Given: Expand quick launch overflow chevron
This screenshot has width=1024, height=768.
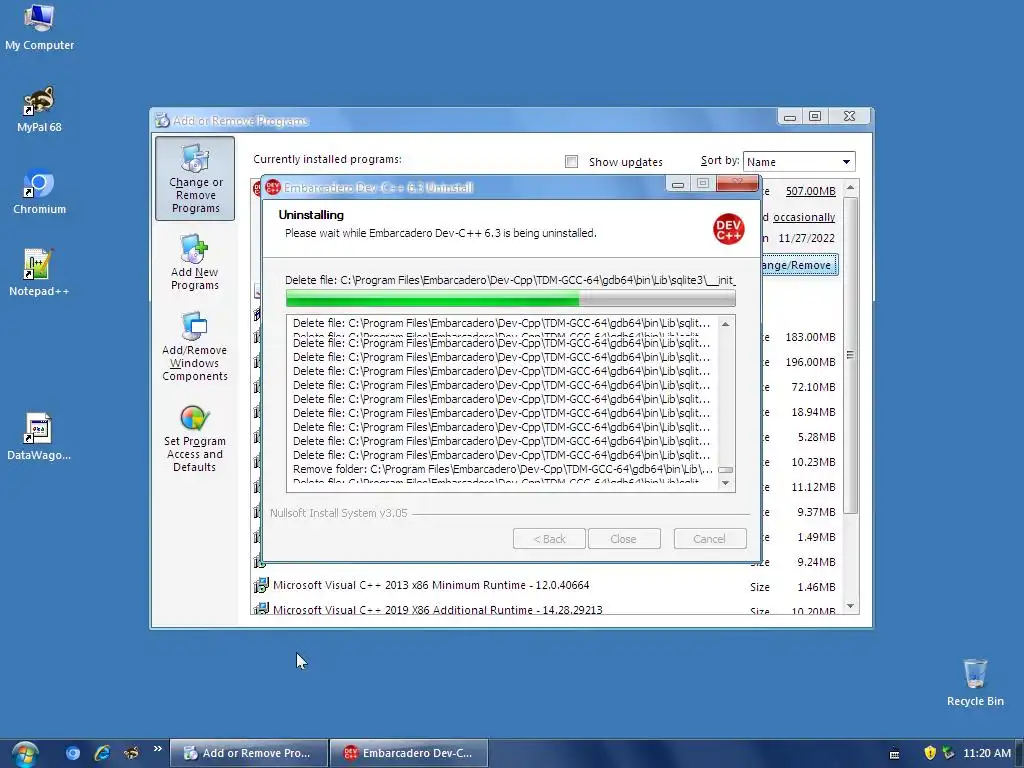Looking at the screenshot, I should [x=157, y=749].
